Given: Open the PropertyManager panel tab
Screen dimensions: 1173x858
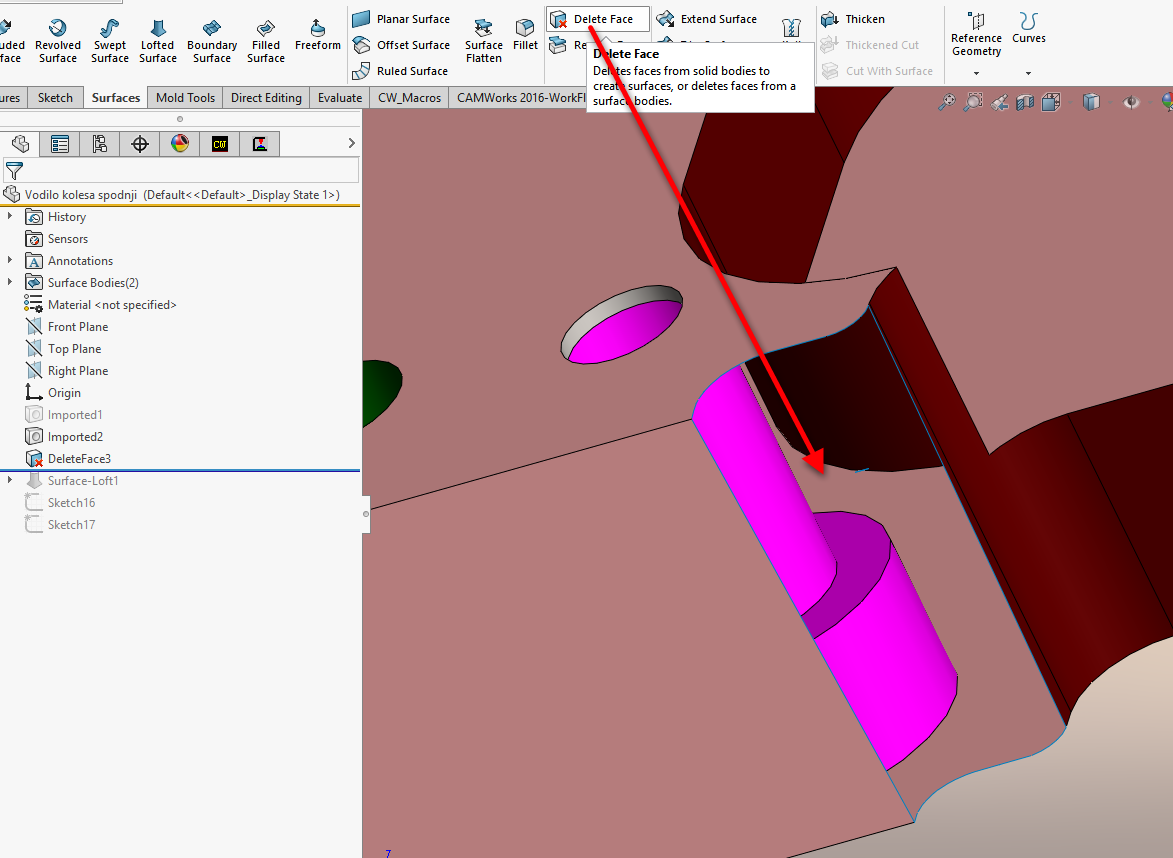Looking at the screenshot, I should coord(60,144).
